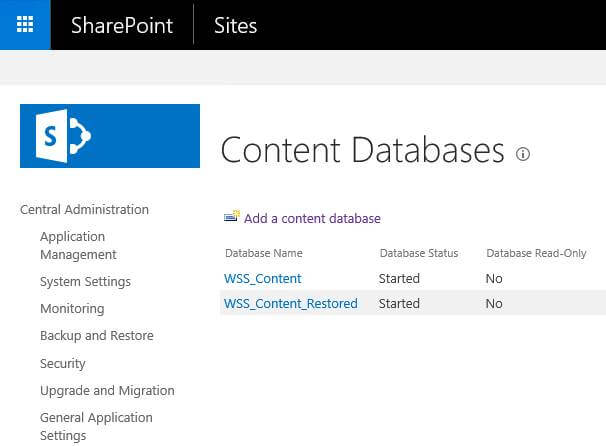Open Sites in the top bar
This screenshot has width=606, height=446.
click(x=235, y=25)
